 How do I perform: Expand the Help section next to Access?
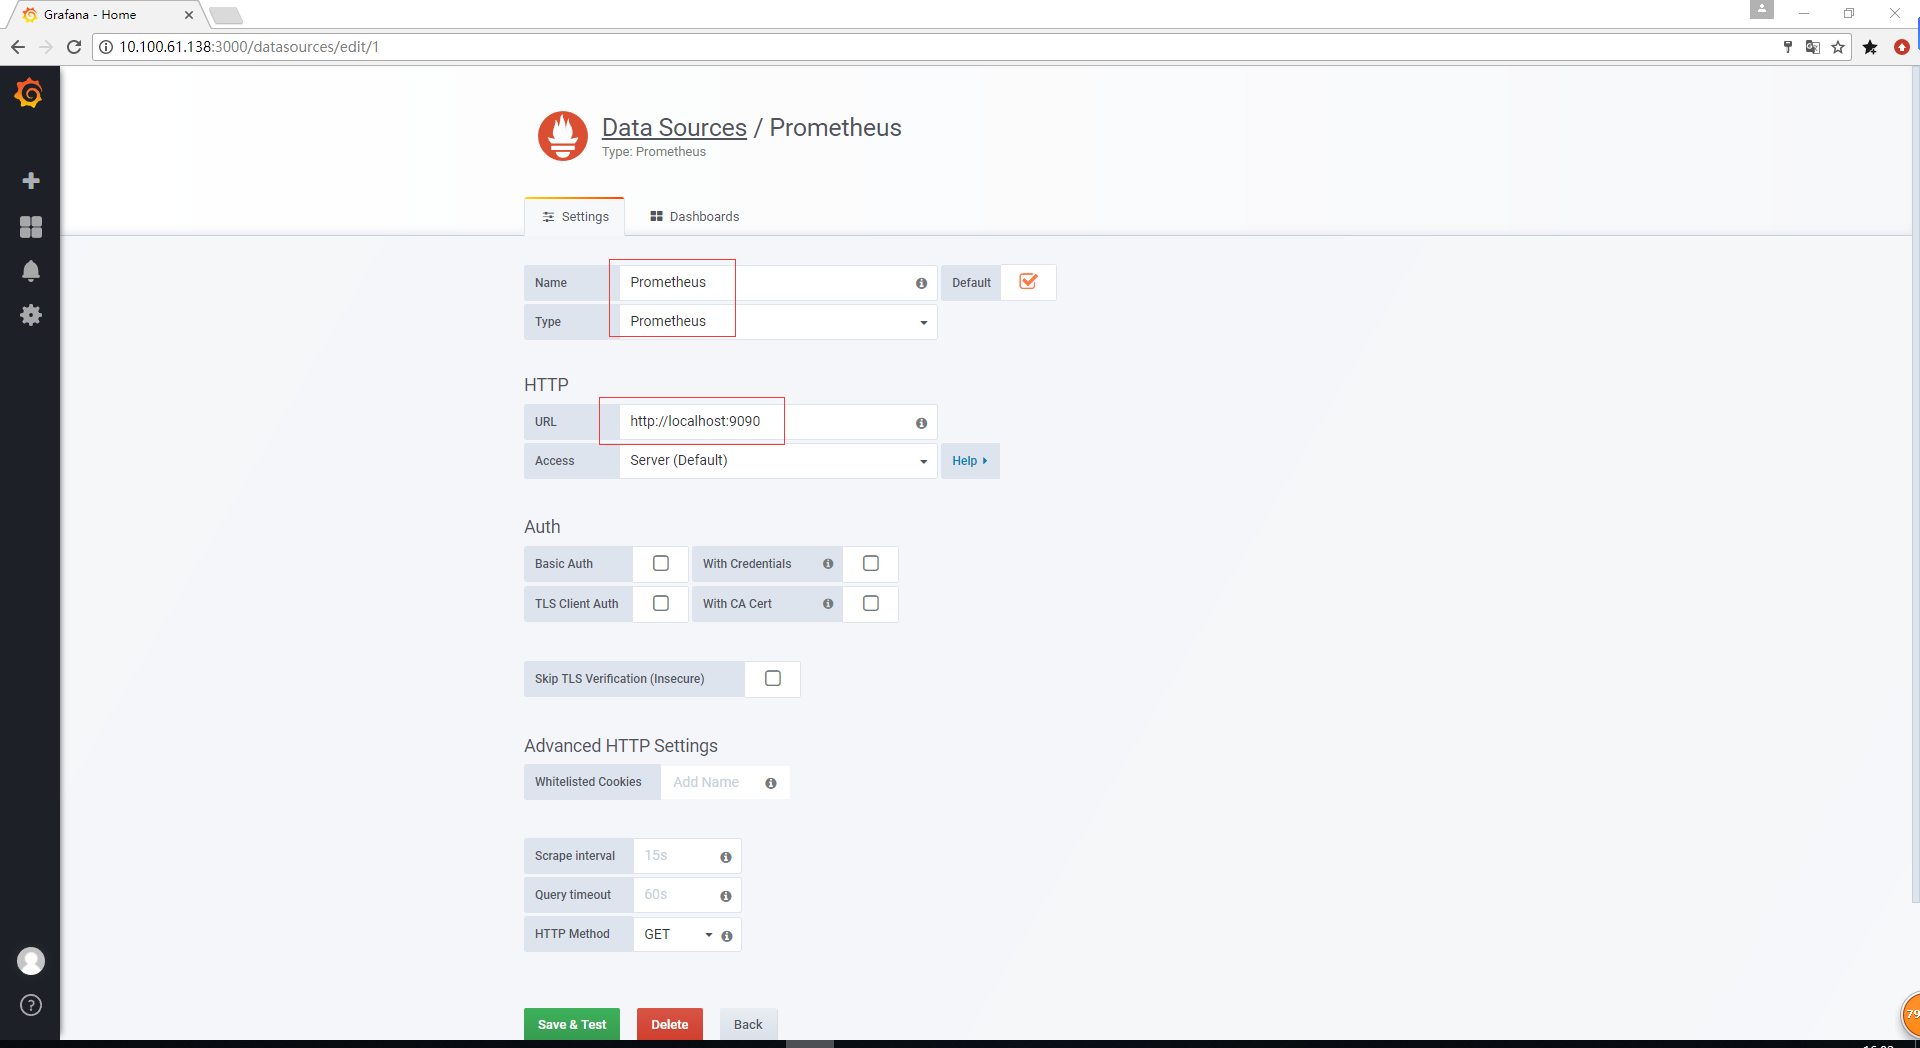(970, 461)
